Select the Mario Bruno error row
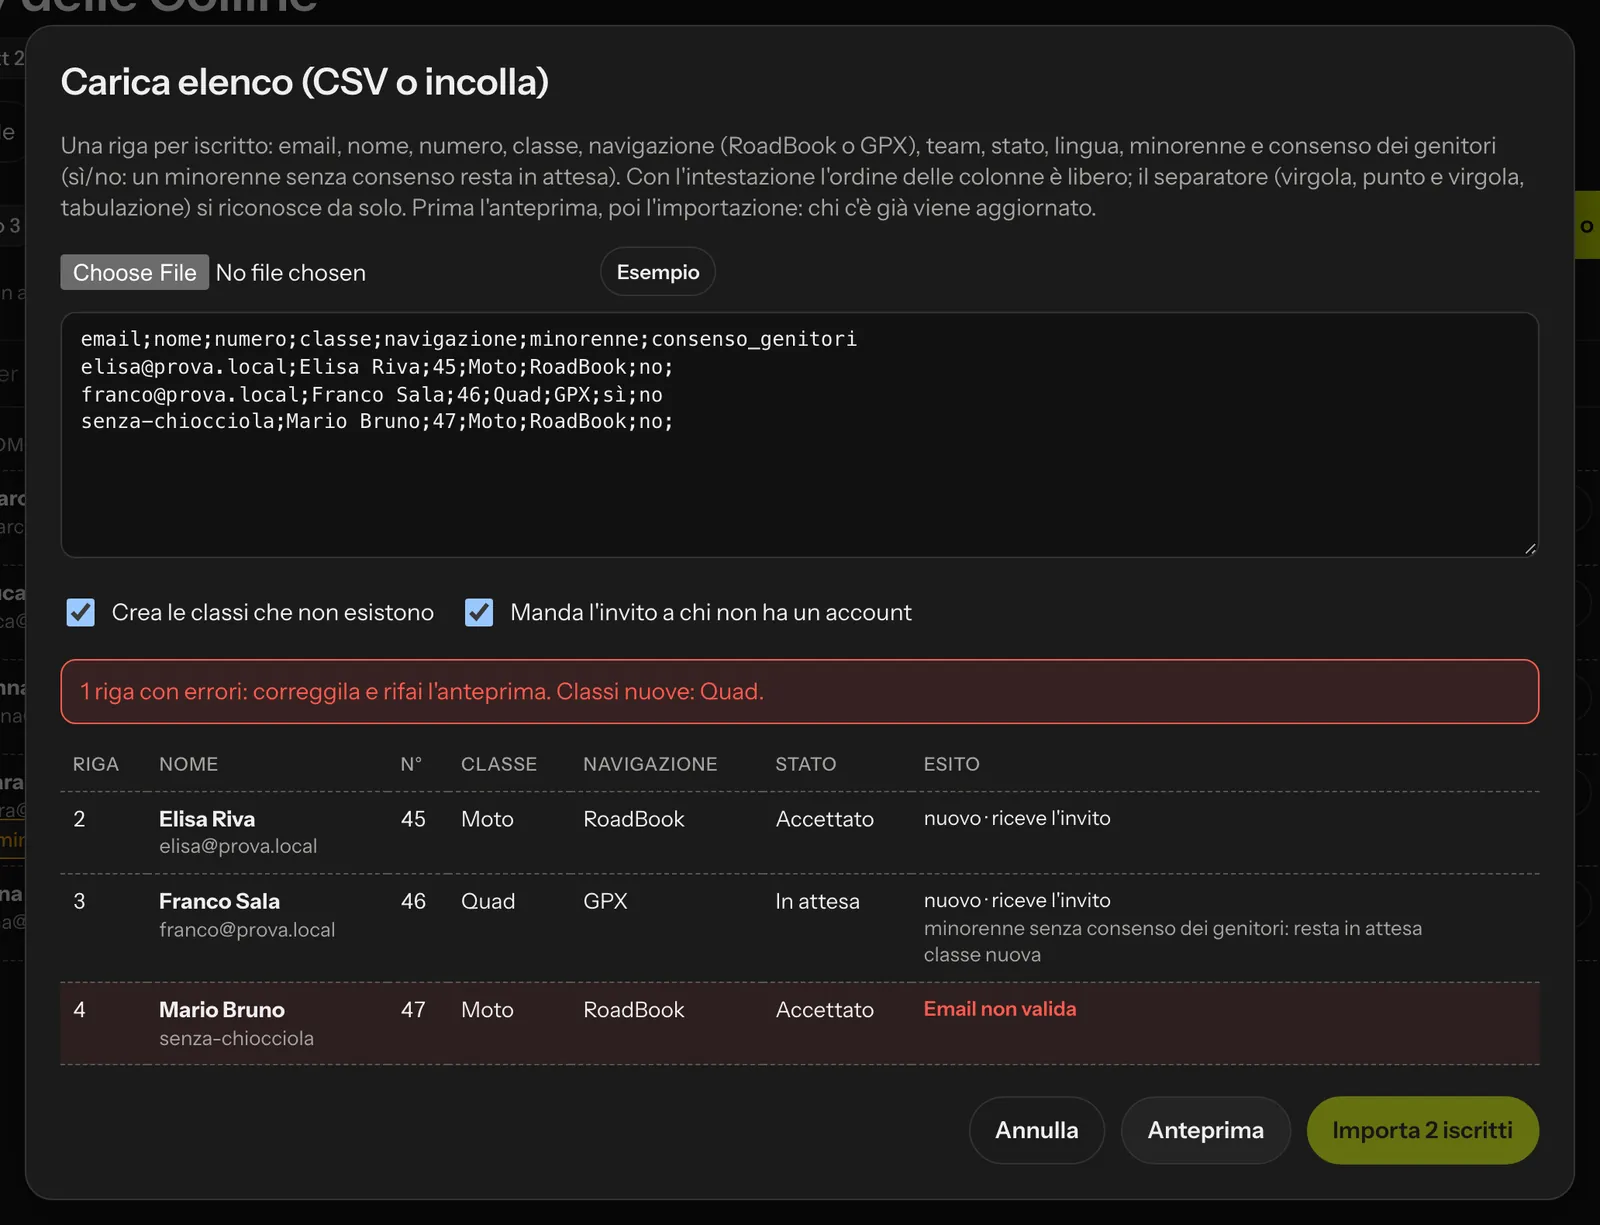1600x1225 pixels. tap(799, 1024)
